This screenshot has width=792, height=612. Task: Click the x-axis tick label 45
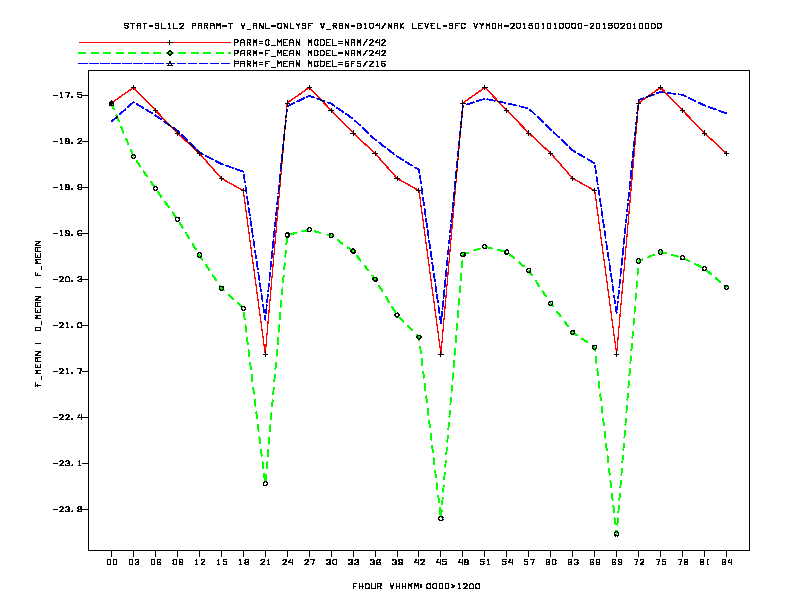click(441, 562)
